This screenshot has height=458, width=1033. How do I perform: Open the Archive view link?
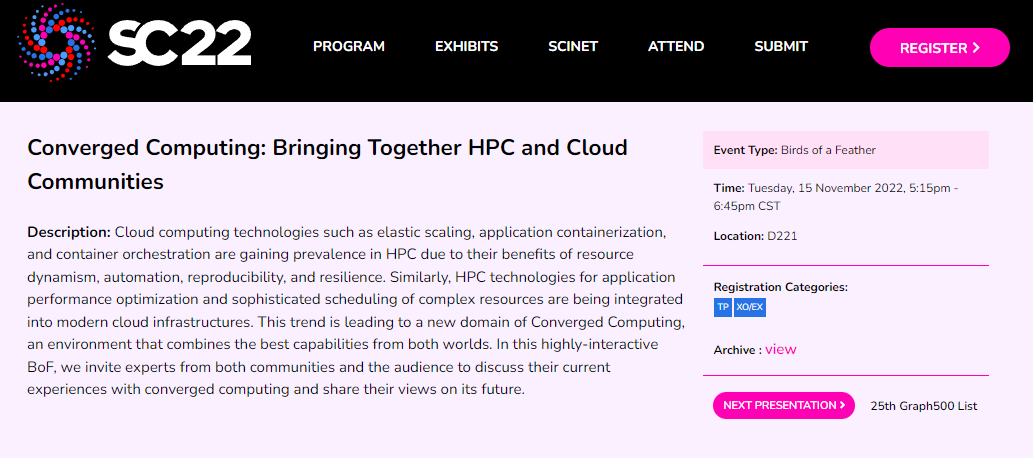click(781, 349)
